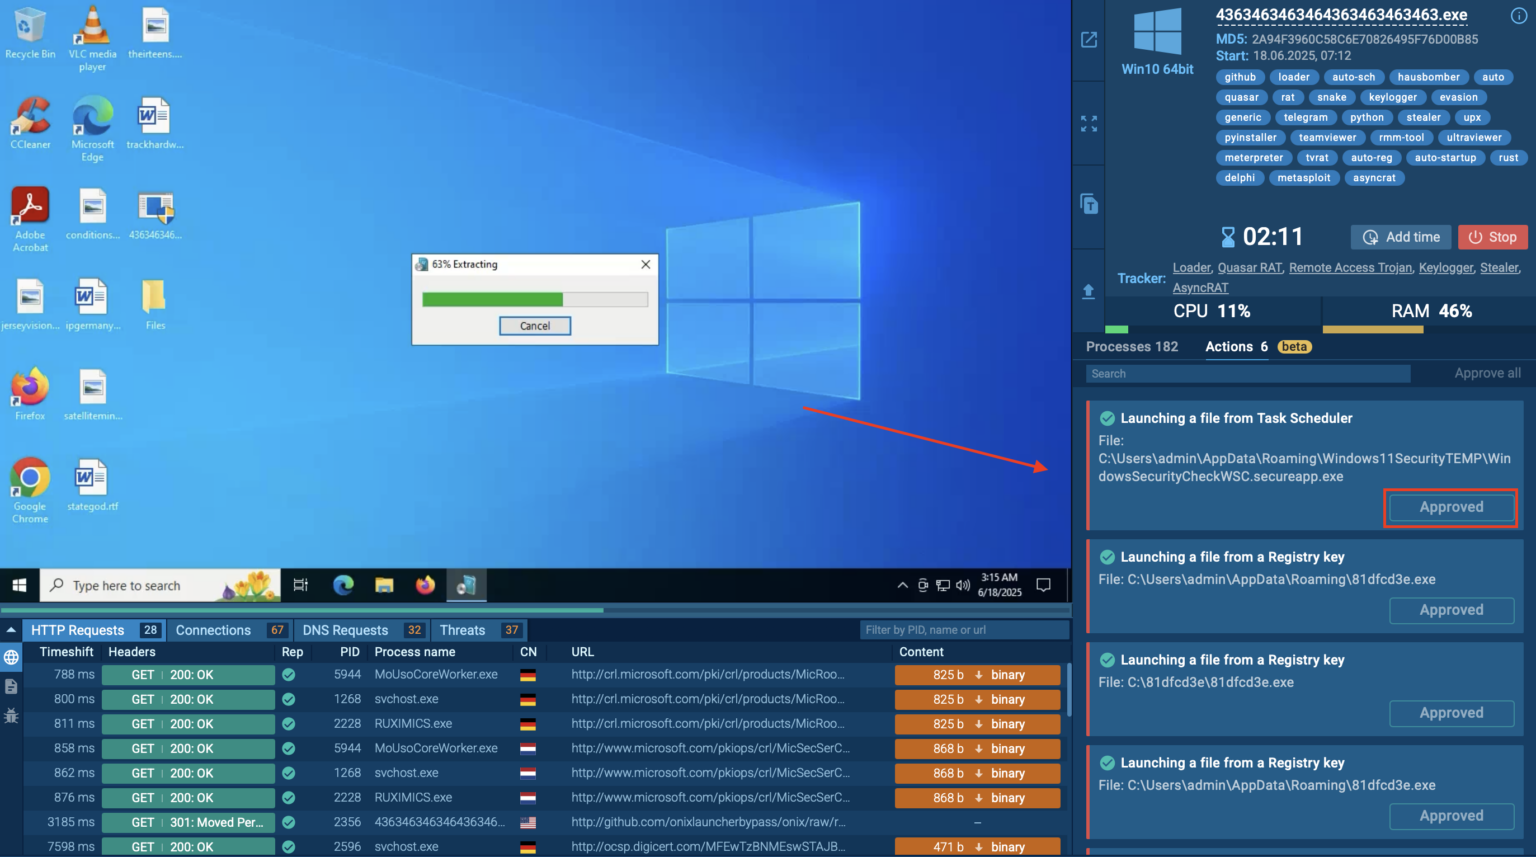Collapse the network panel with chevron
Screen dimensions: 1536x857
coord(11,630)
